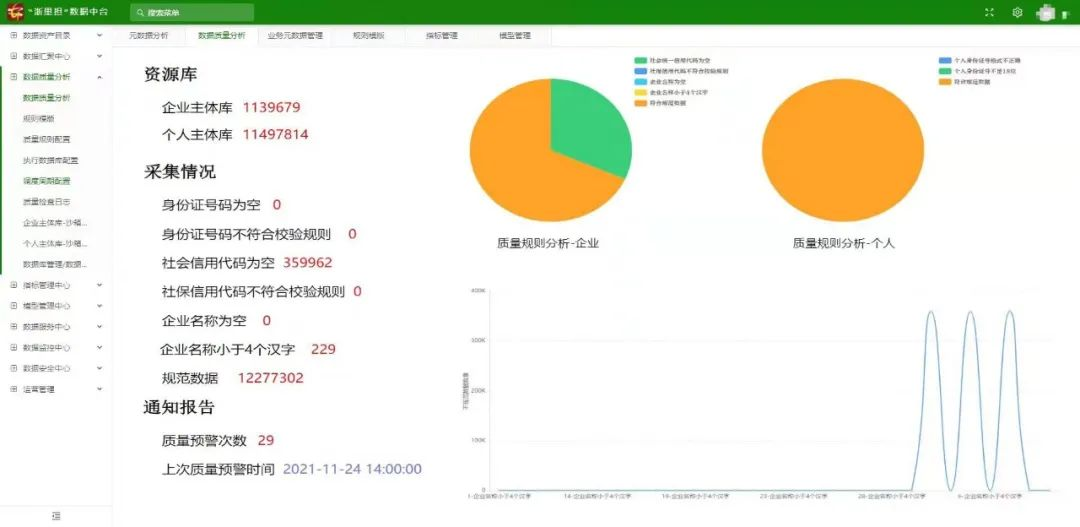Open settings via the gear icon
The image size is (1080, 527).
point(1017,12)
